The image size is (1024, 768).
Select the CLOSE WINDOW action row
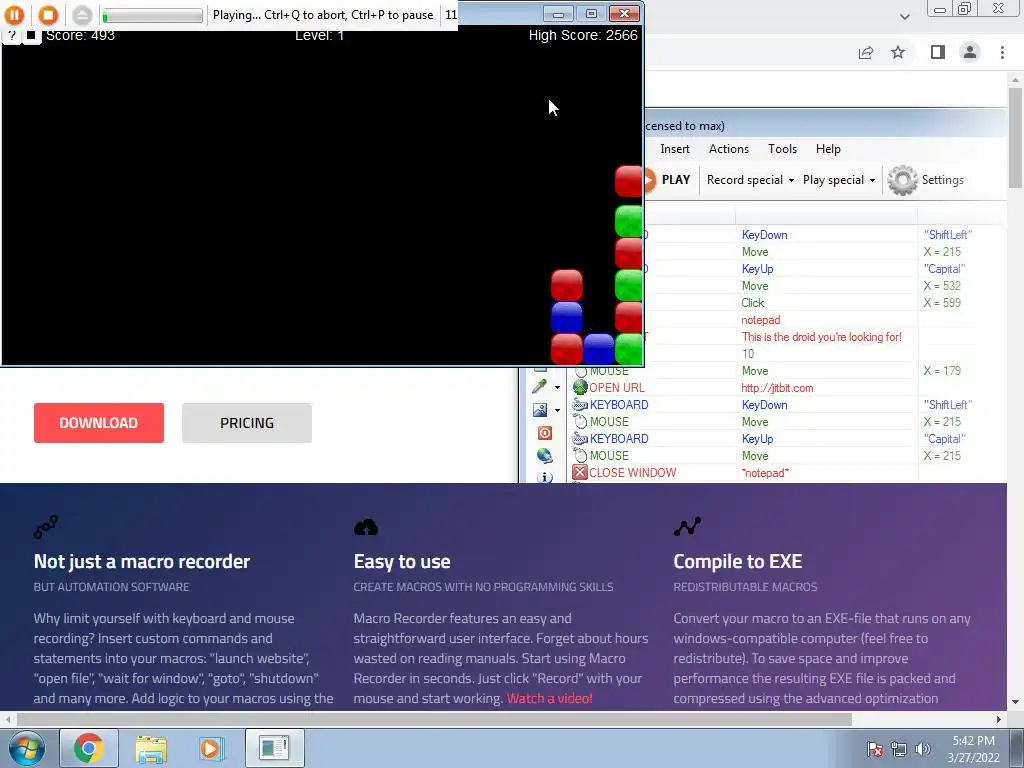[x=787, y=473]
